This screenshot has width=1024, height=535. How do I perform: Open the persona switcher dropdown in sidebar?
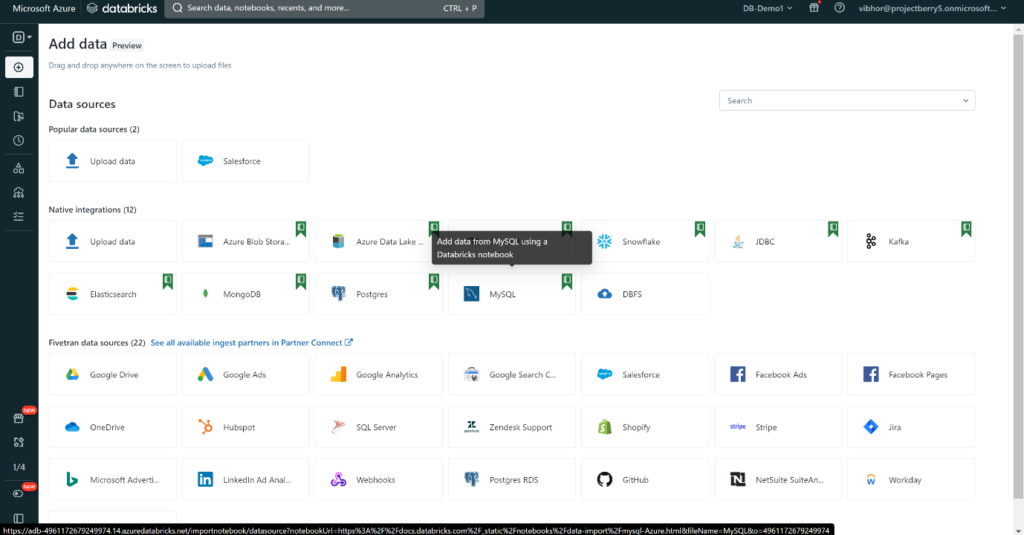click(22, 37)
